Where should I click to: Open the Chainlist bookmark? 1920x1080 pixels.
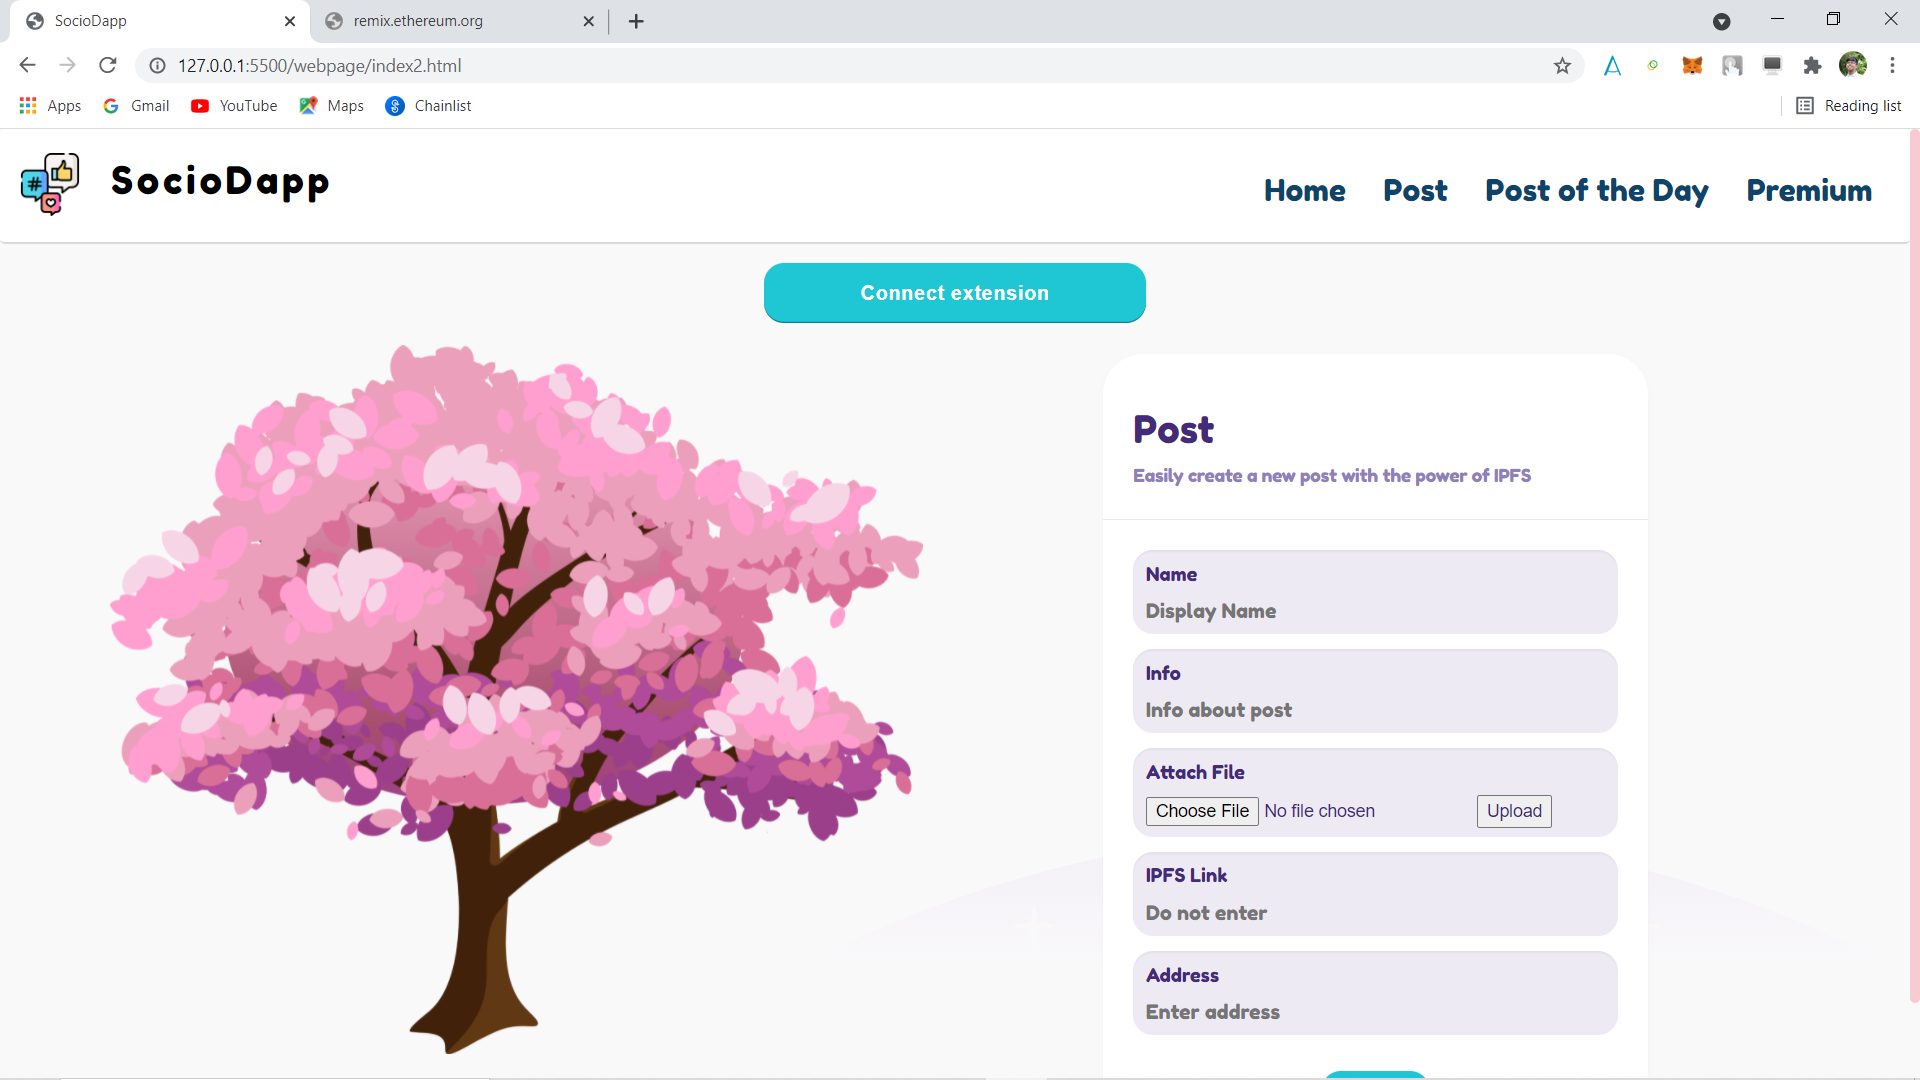point(428,106)
